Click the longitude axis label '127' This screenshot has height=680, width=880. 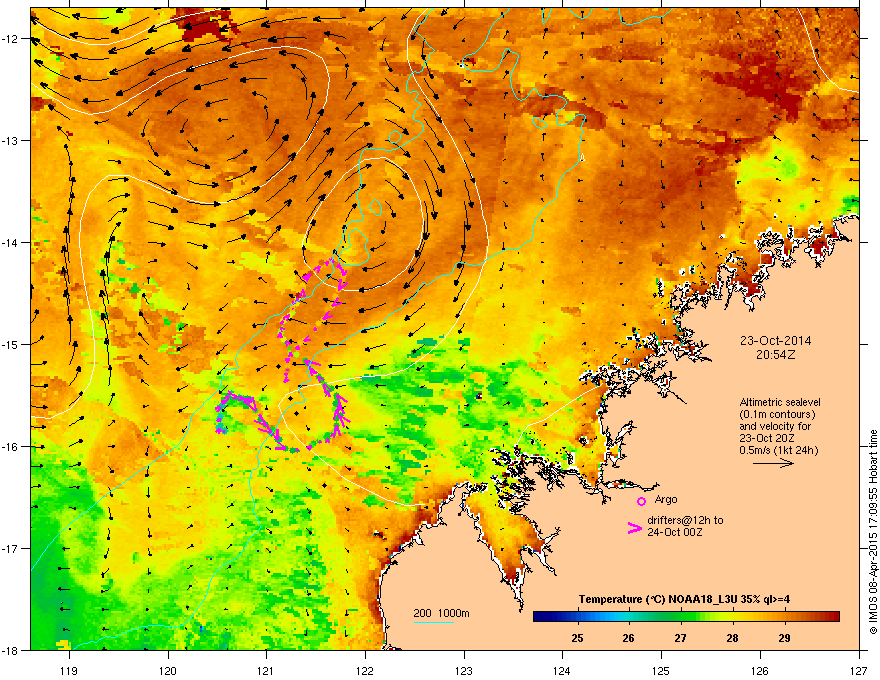click(x=859, y=670)
